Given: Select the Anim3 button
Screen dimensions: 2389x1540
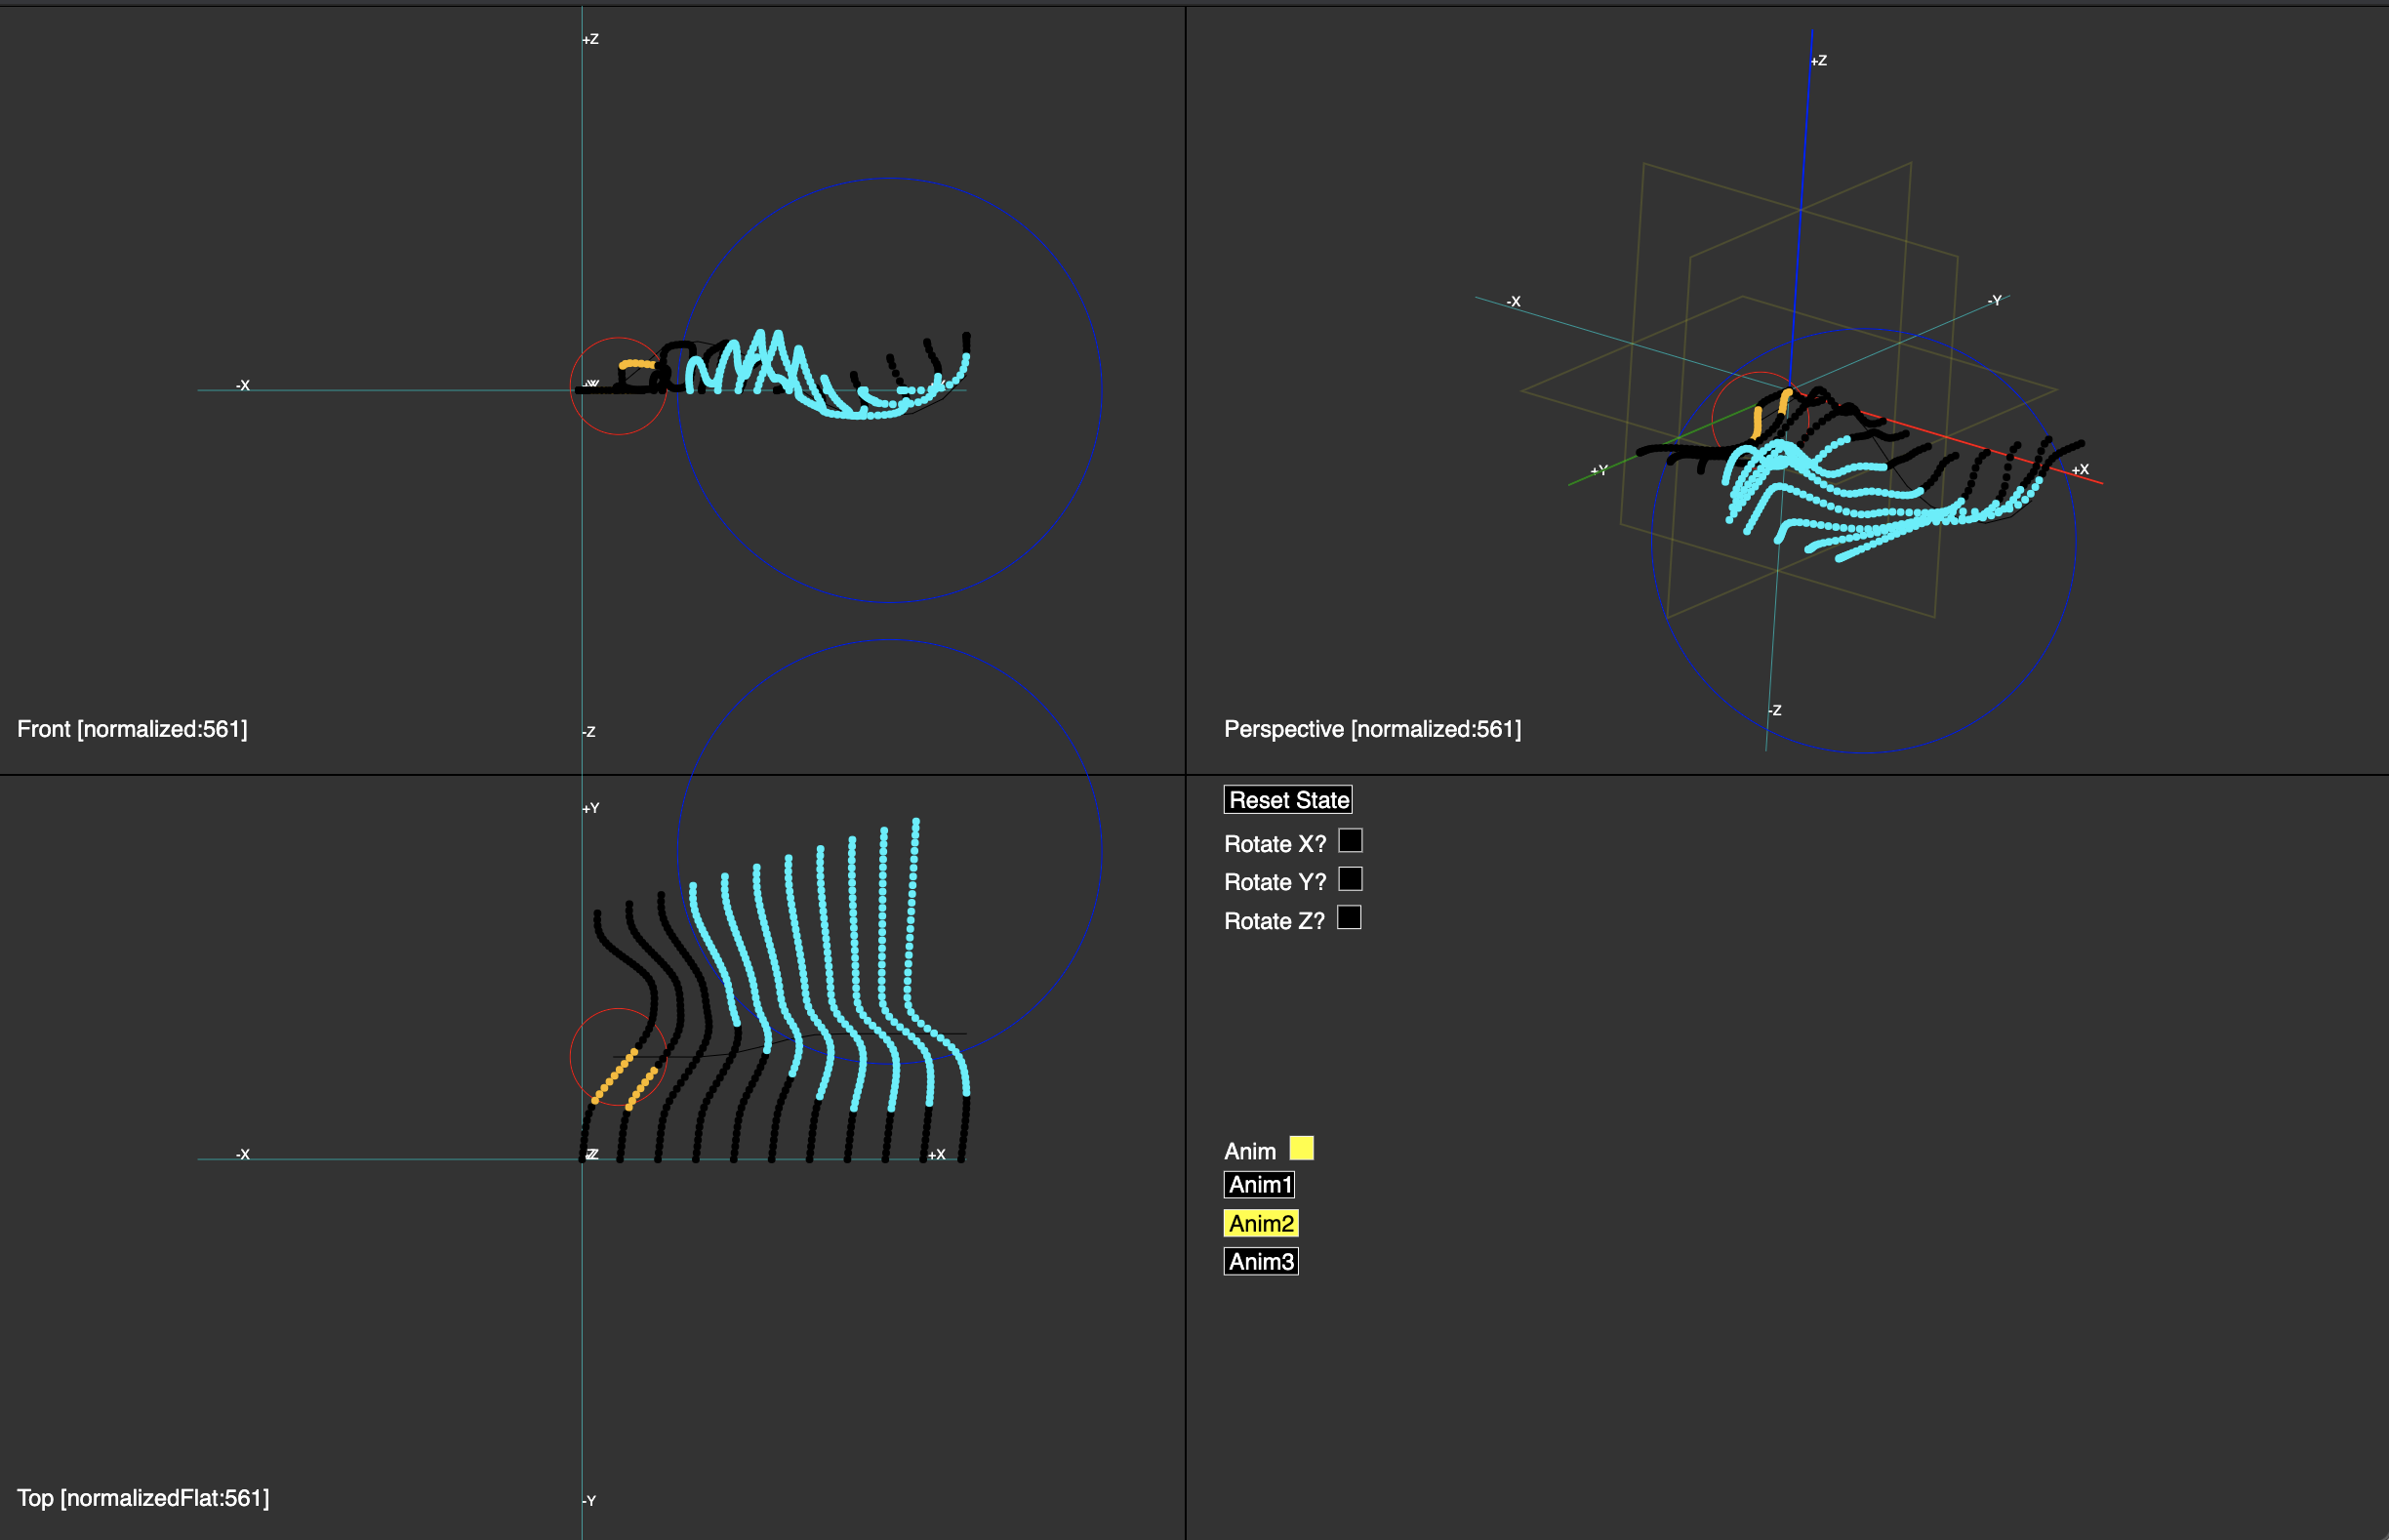Looking at the screenshot, I should [1261, 1262].
